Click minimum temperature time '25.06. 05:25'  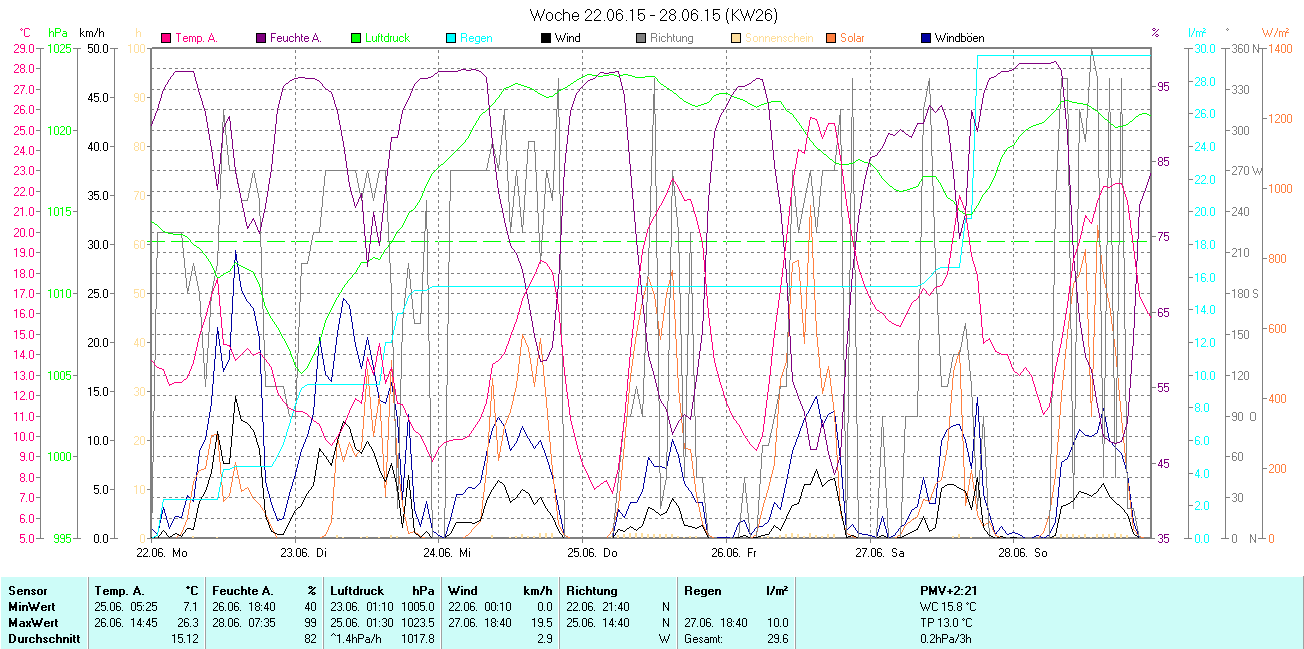tap(125, 607)
